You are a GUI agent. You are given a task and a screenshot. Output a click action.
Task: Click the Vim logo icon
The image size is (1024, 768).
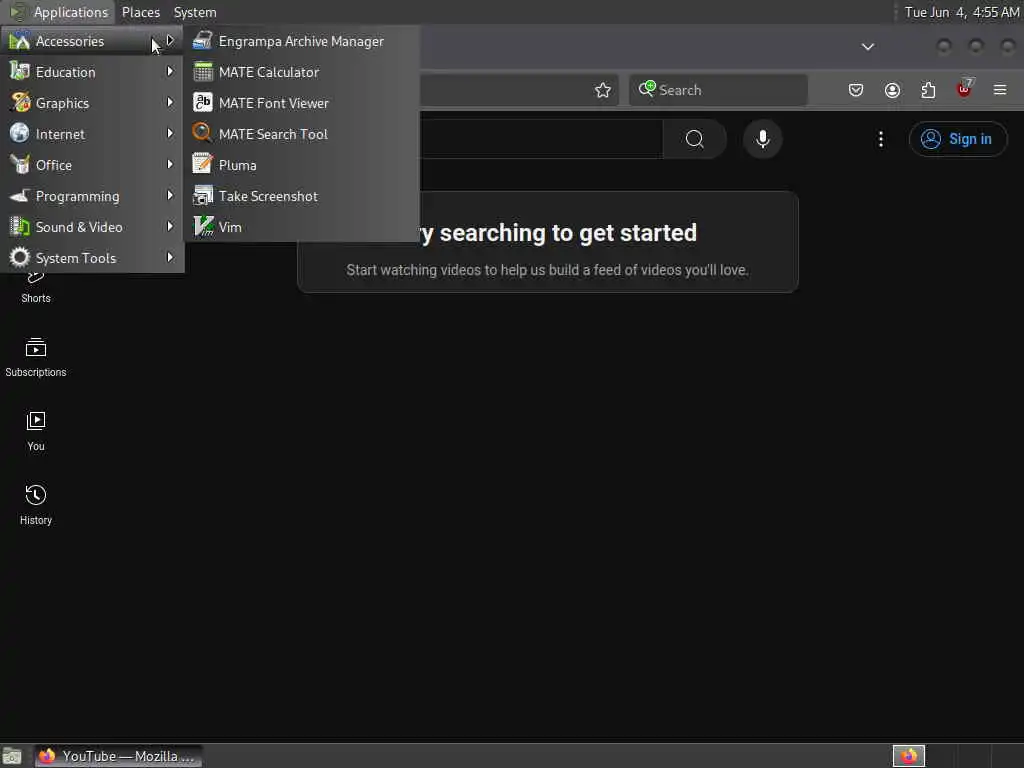coord(204,227)
